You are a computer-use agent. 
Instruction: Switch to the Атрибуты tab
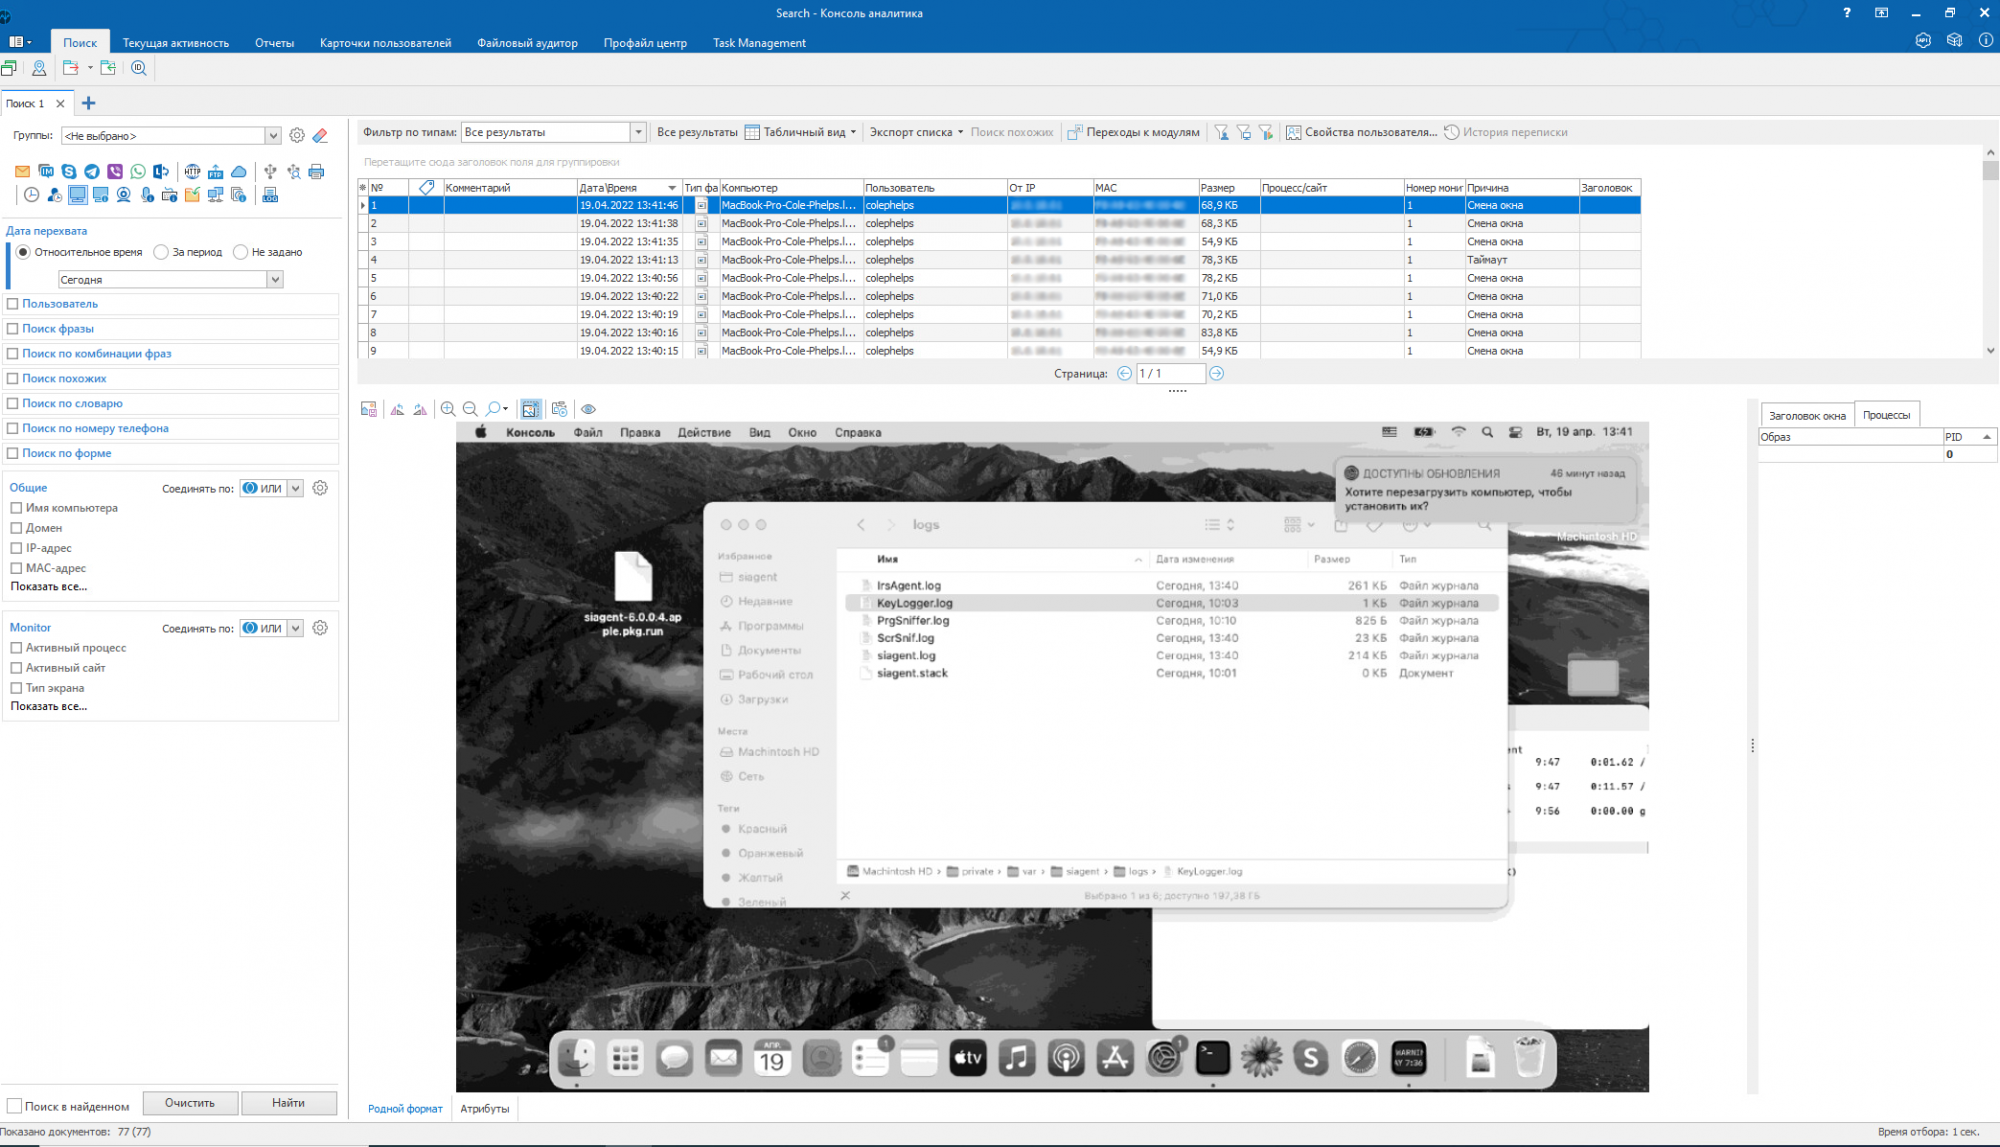click(484, 1108)
